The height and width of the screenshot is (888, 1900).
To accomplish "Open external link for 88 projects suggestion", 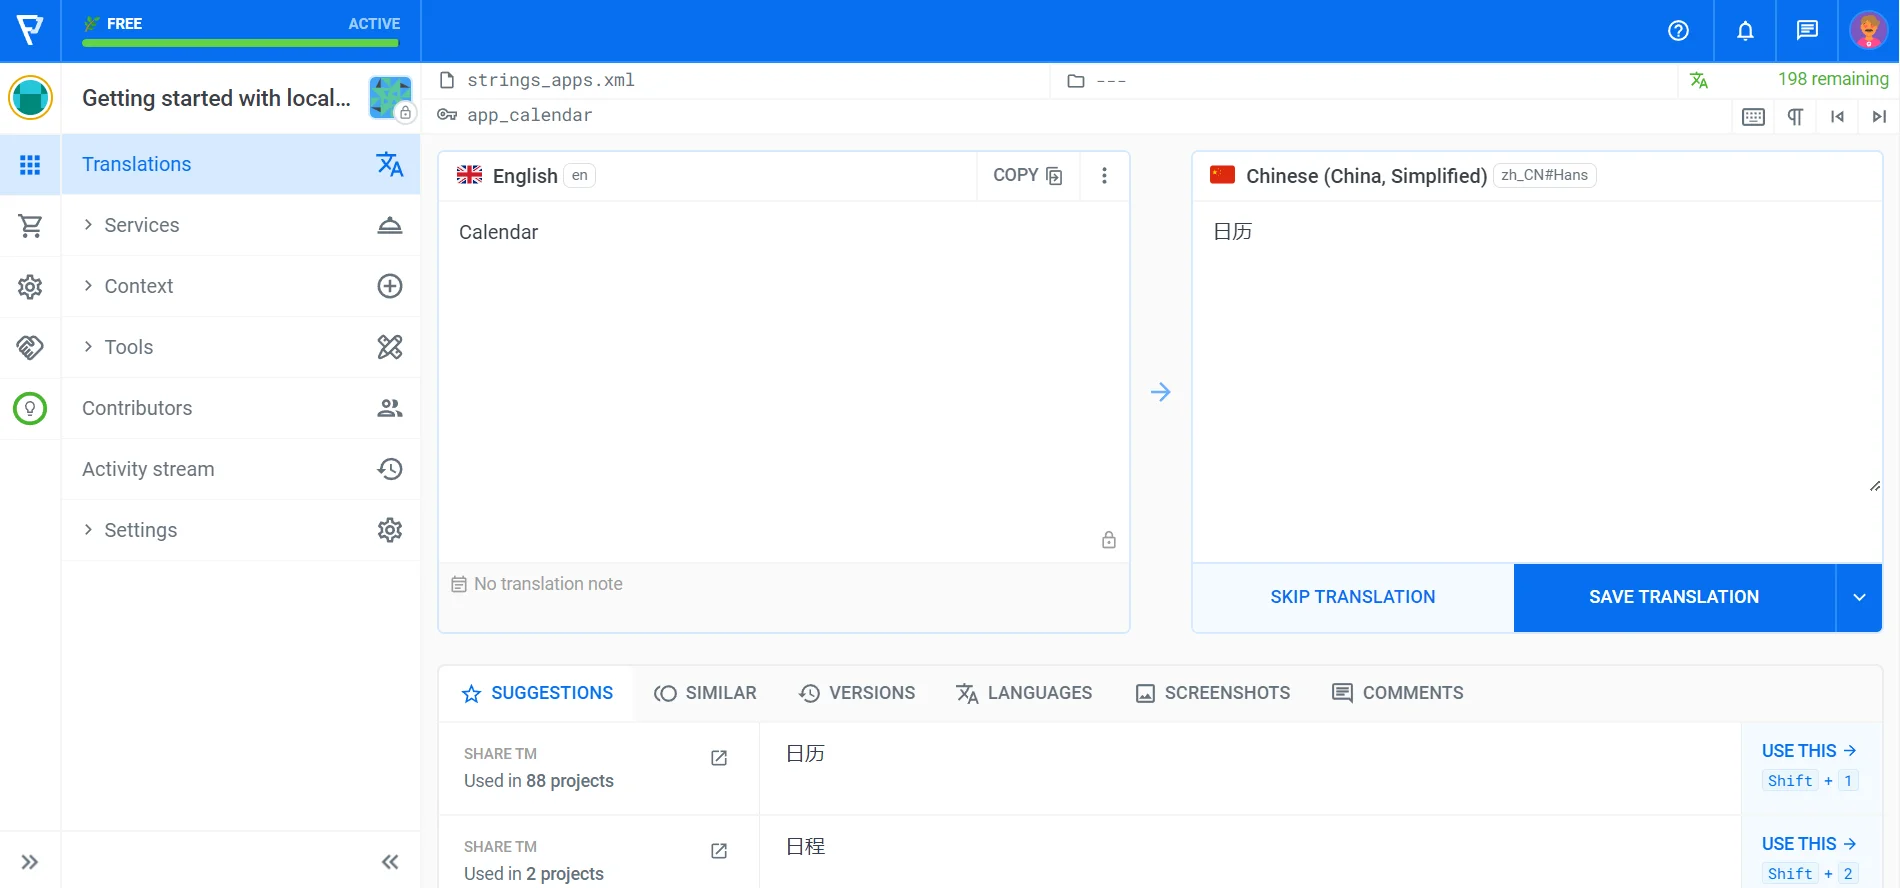I will pyautogui.click(x=719, y=758).
